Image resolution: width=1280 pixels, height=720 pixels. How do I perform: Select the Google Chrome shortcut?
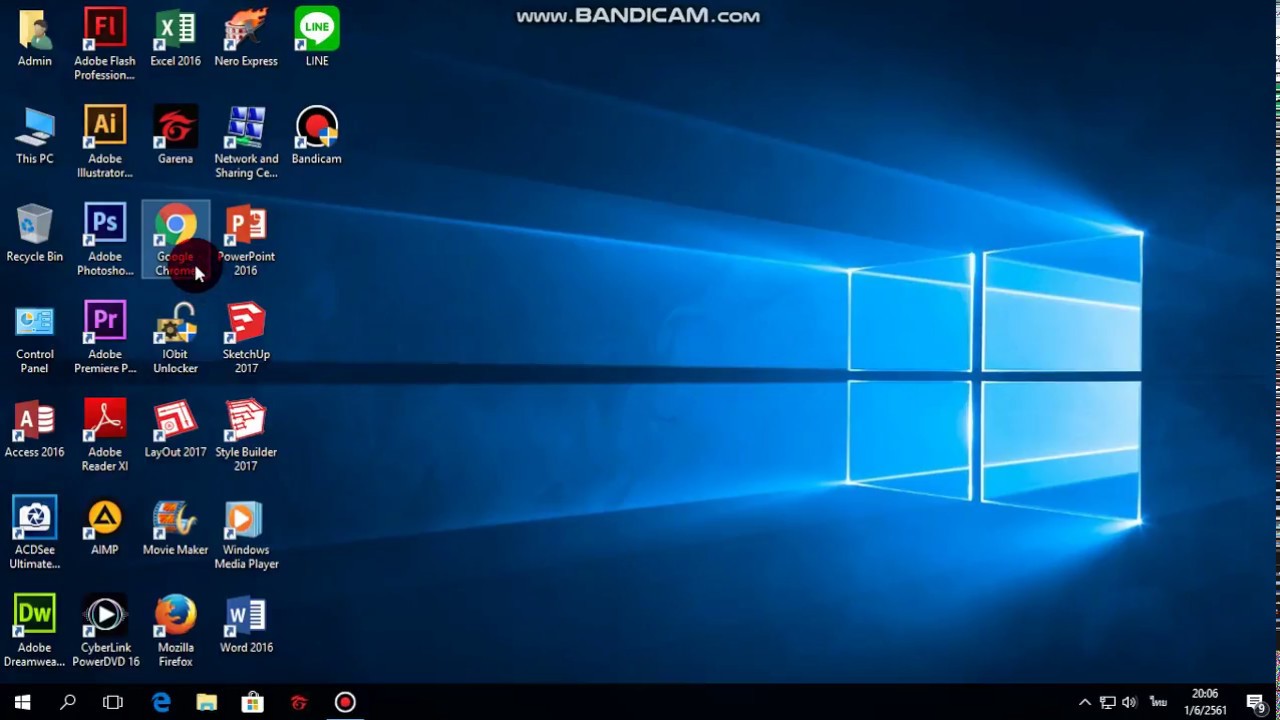175,240
